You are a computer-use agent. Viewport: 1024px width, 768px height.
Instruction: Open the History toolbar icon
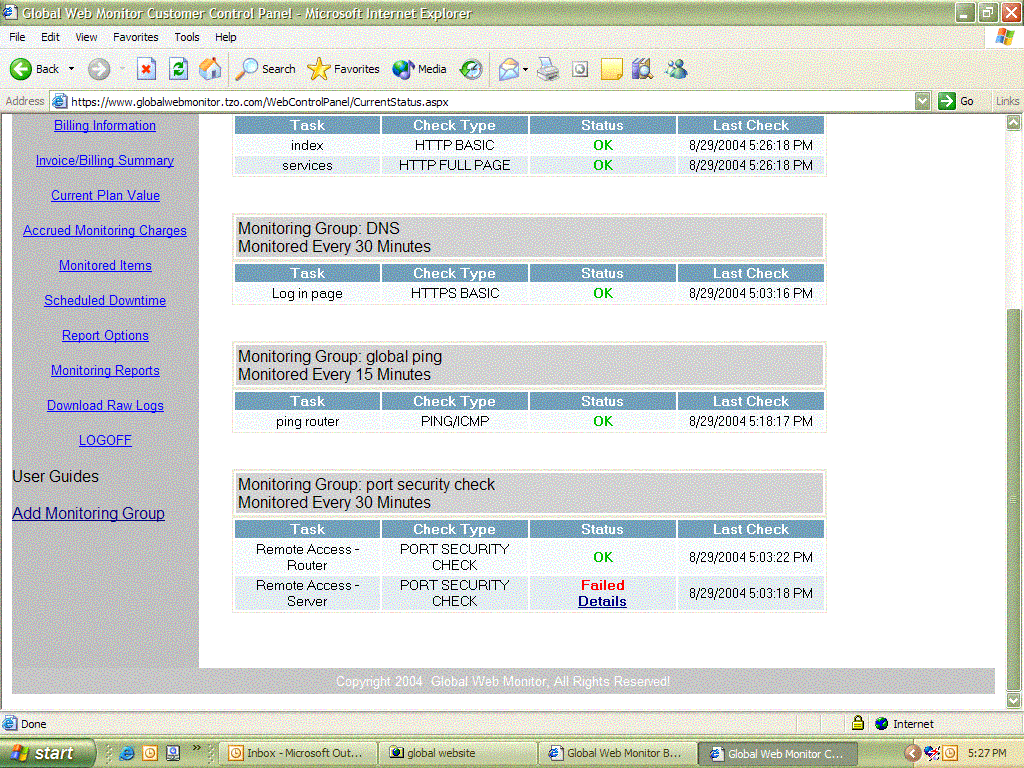click(471, 69)
